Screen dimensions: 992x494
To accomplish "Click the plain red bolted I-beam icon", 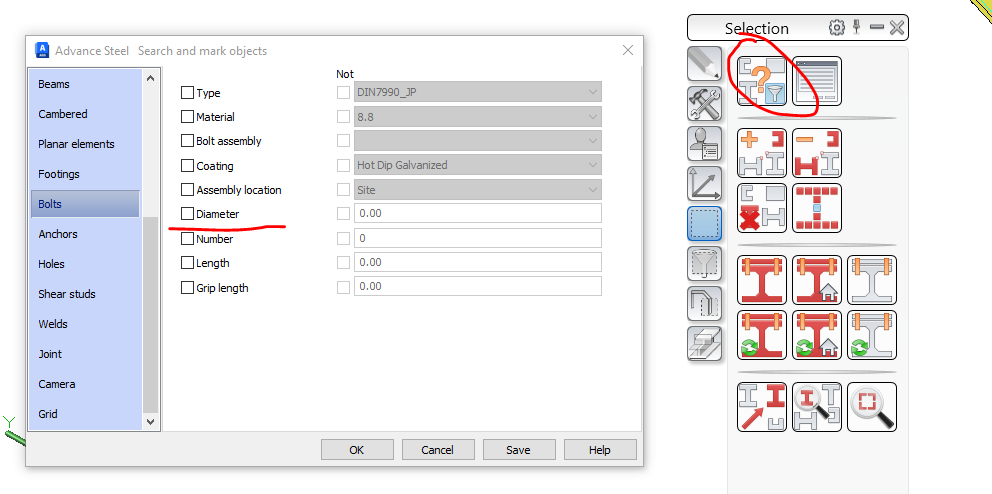I will 762,280.
